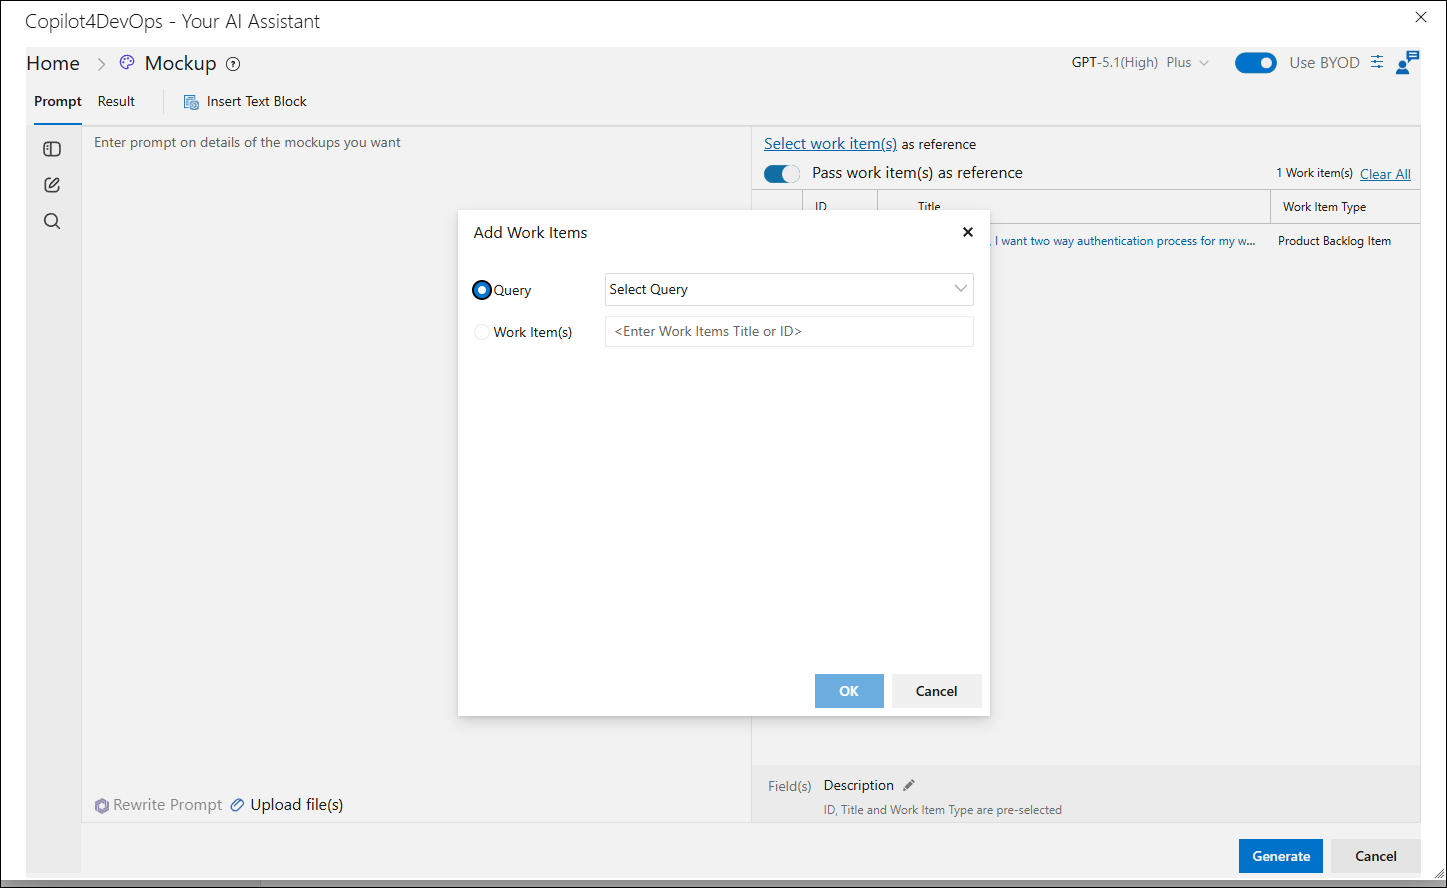Close the Add Work Items dialog
Image resolution: width=1447 pixels, height=888 pixels.
coord(967,232)
